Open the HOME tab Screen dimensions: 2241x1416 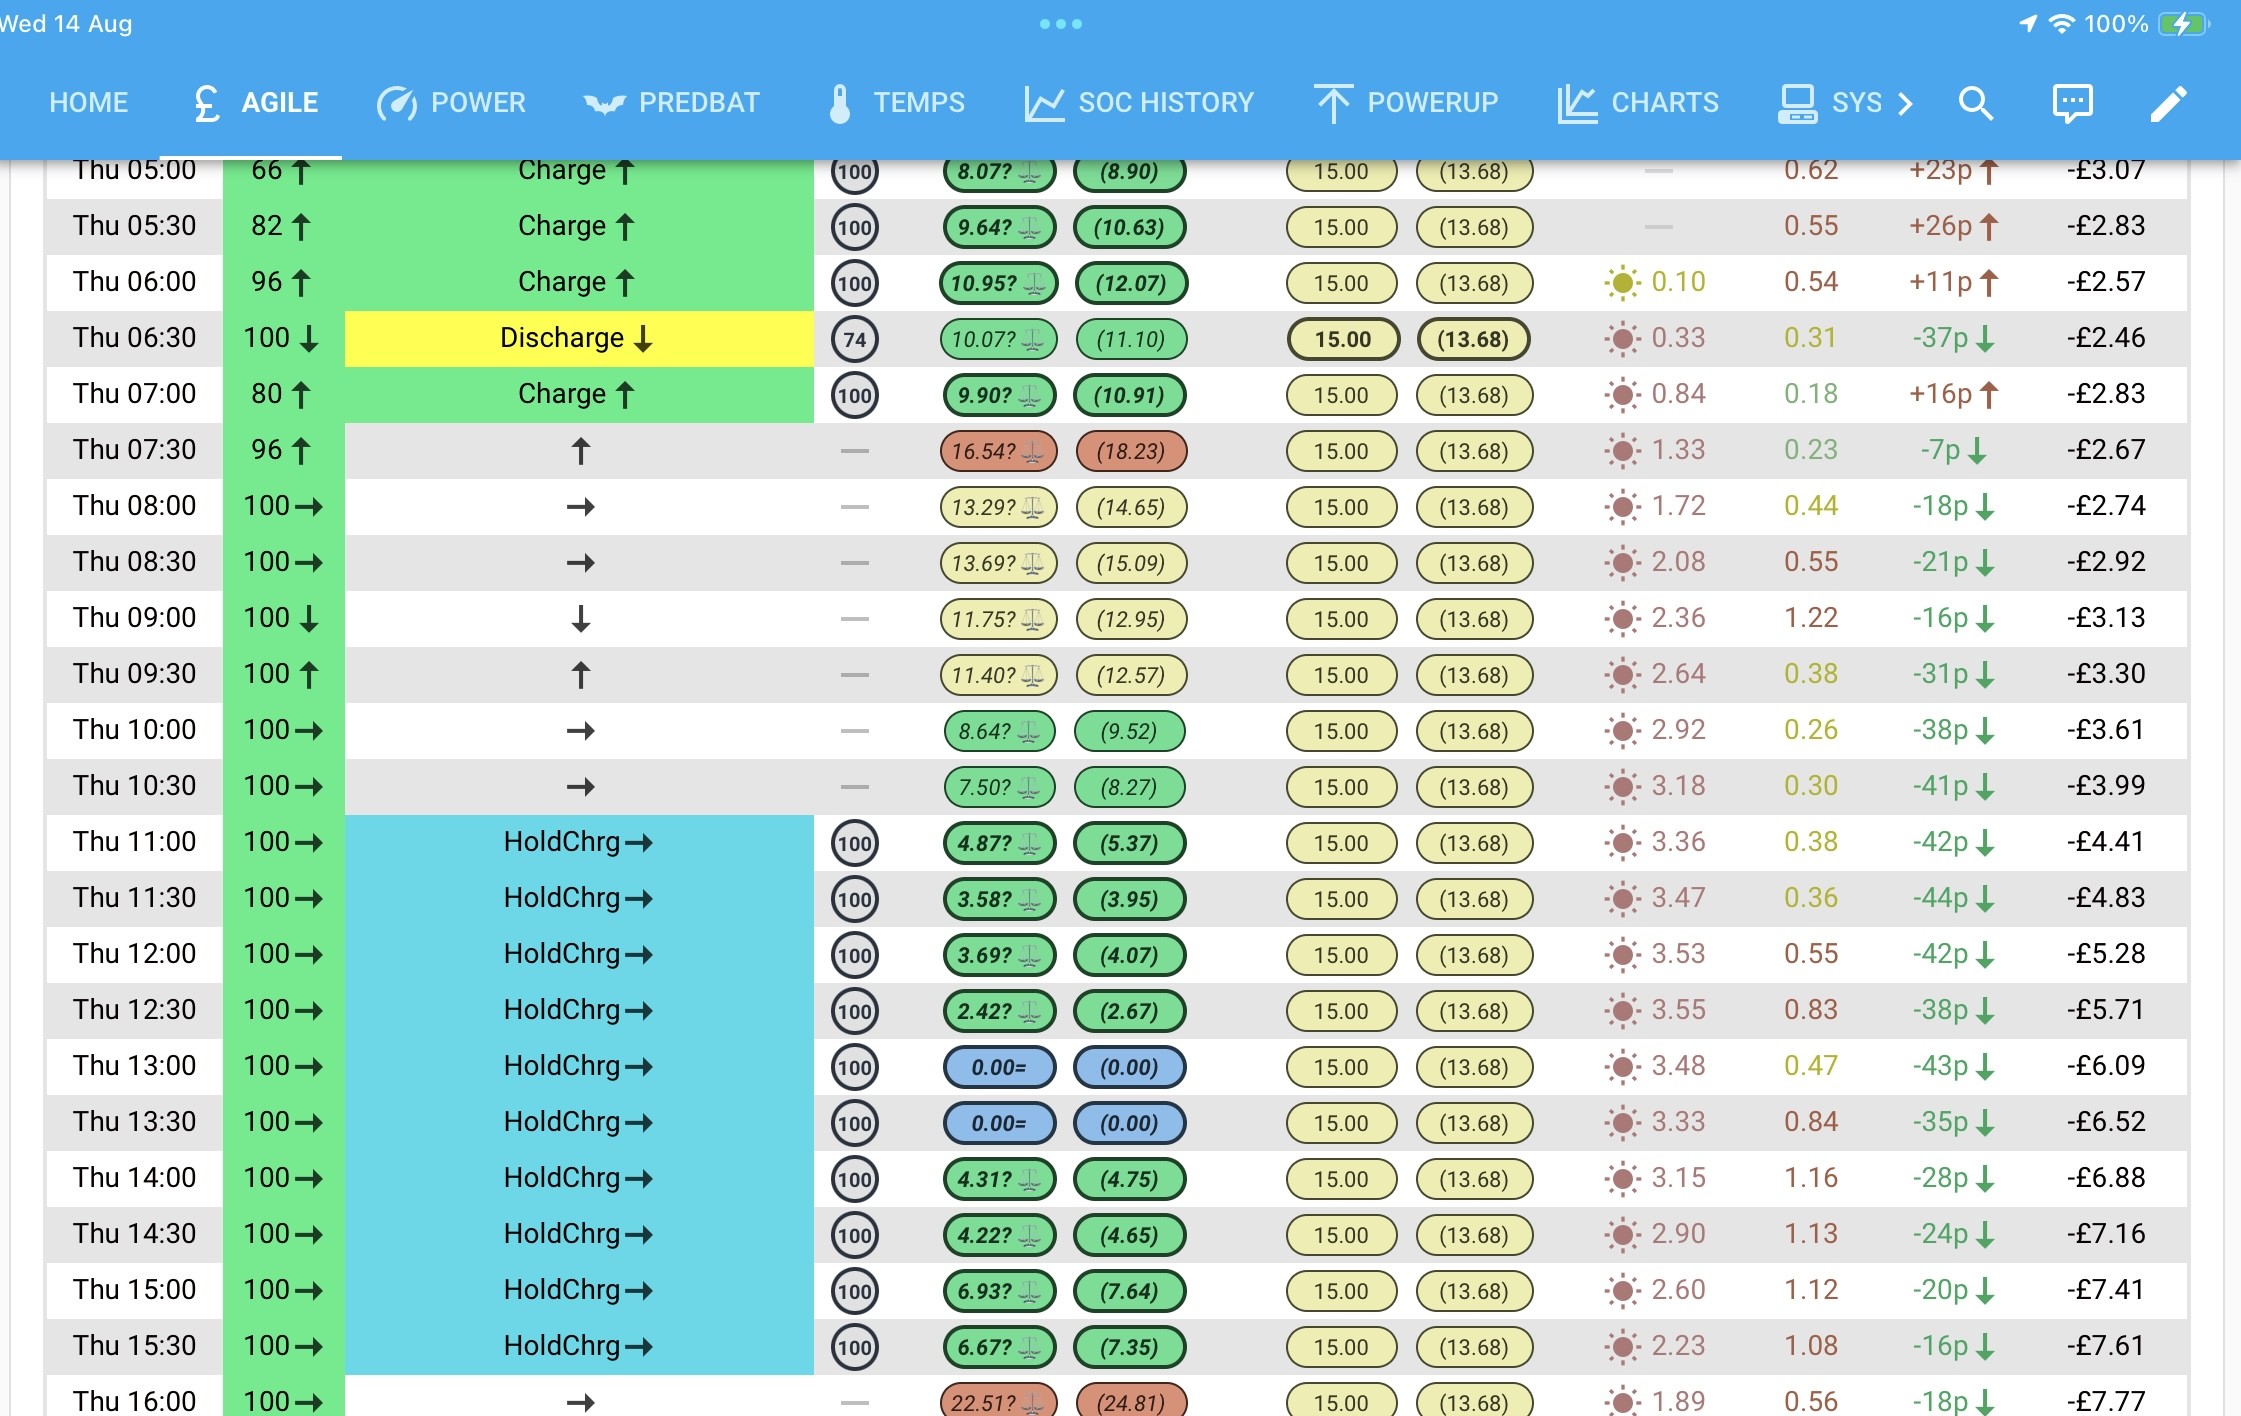point(89,103)
